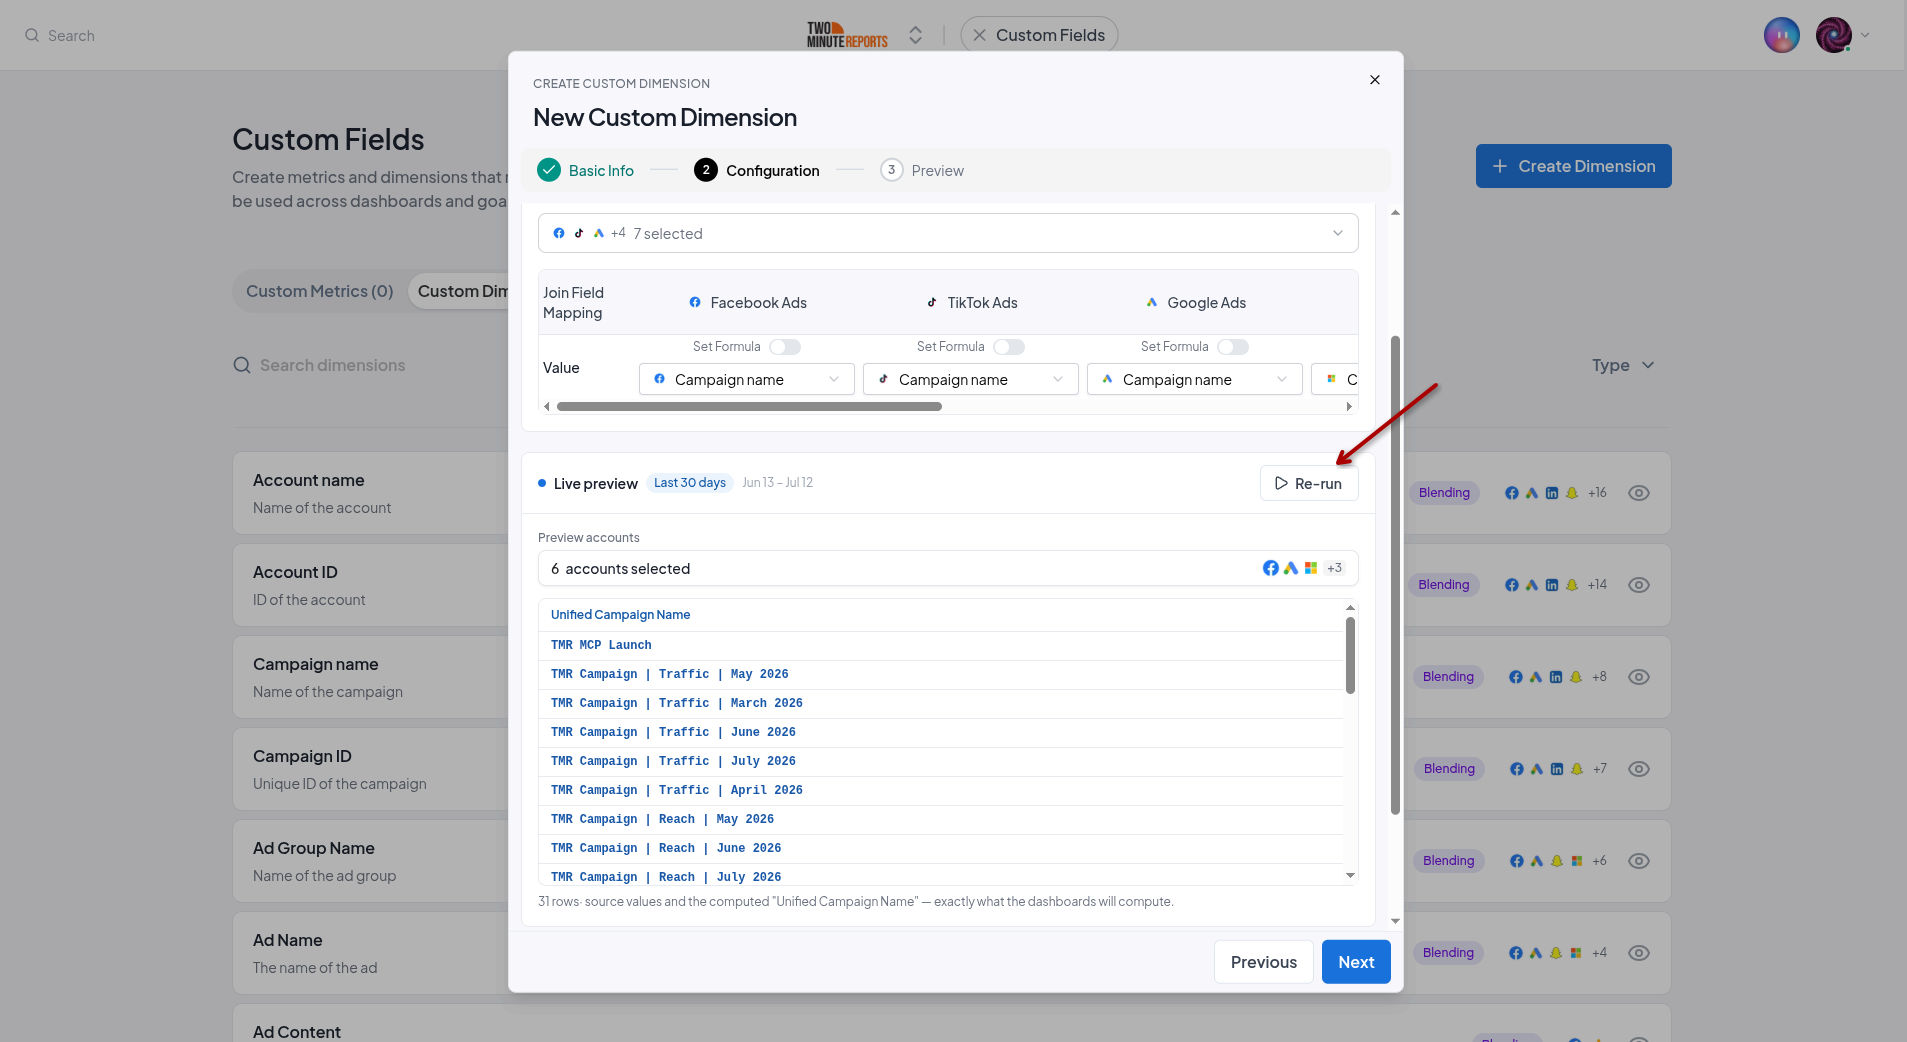Toggle visibility eye for Campaign ID

coord(1639,769)
